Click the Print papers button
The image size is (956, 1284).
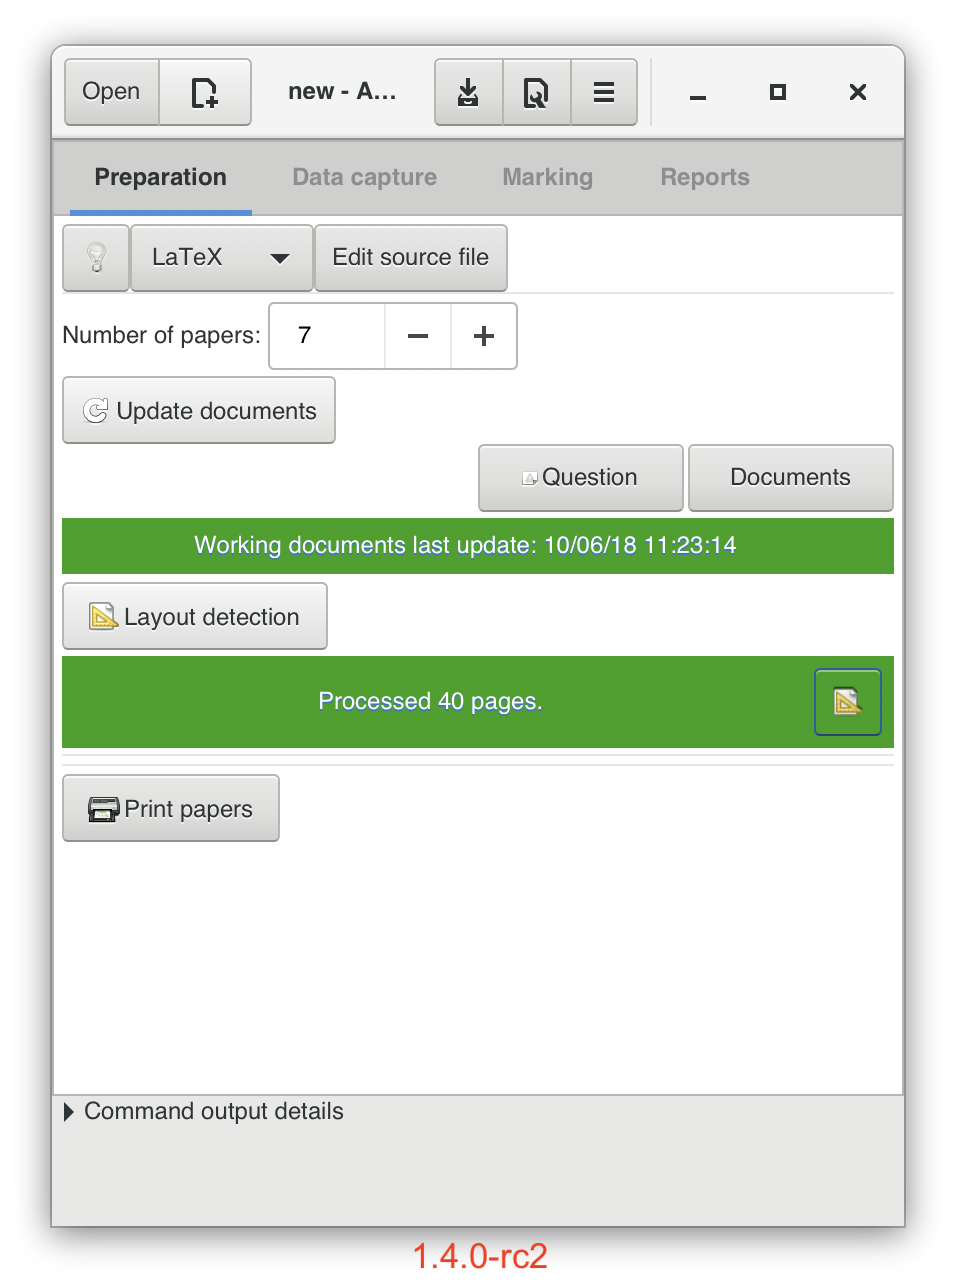point(171,809)
